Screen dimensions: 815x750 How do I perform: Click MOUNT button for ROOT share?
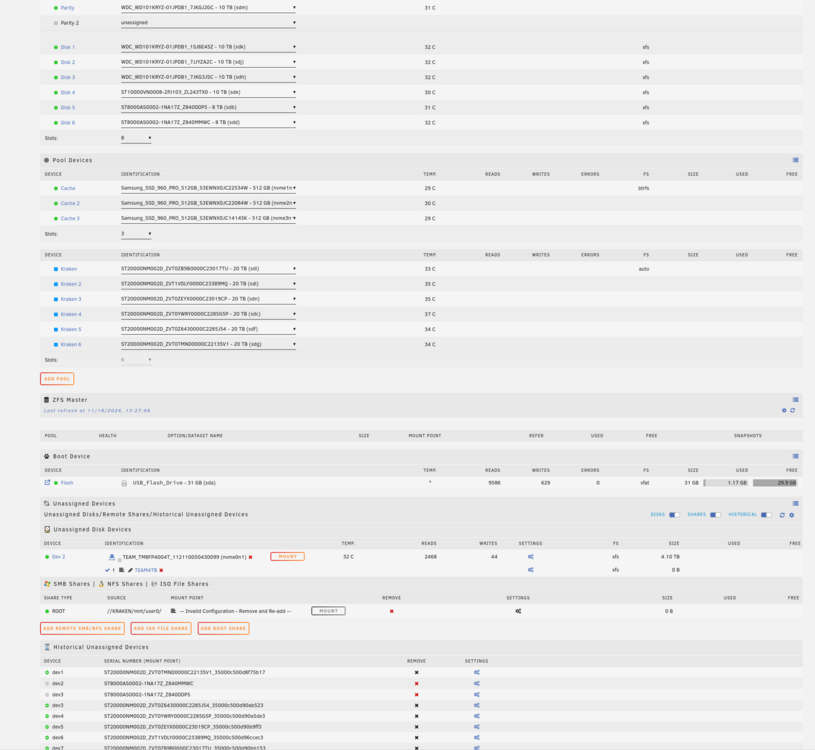[328, 611]
